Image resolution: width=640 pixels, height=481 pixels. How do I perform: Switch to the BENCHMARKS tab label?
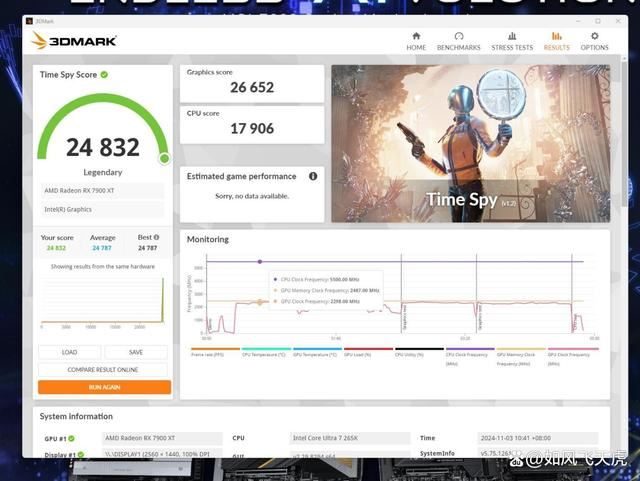coord(459,47)
